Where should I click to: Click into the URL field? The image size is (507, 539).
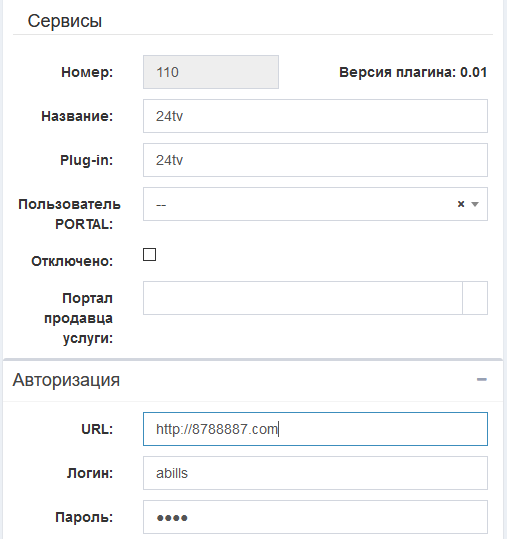pos(315,429)
